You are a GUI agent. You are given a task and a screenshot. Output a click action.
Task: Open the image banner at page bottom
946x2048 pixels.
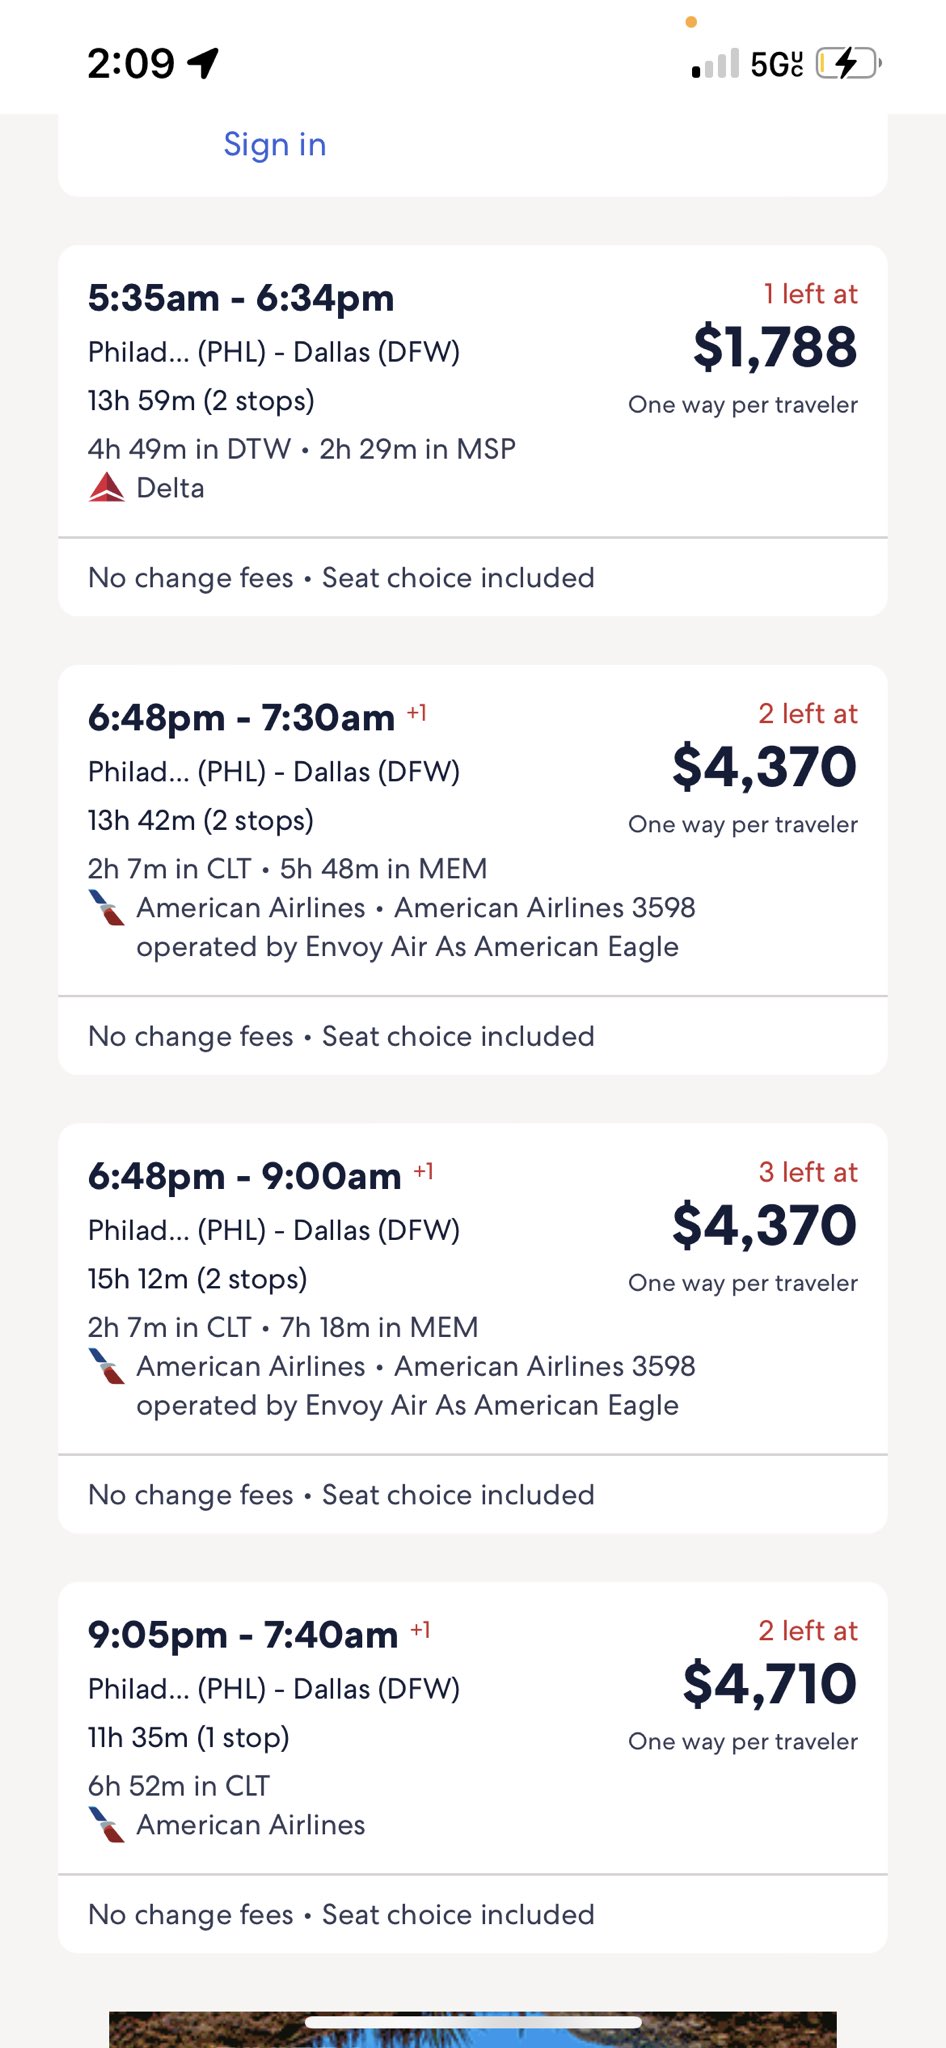[473, 2030]
